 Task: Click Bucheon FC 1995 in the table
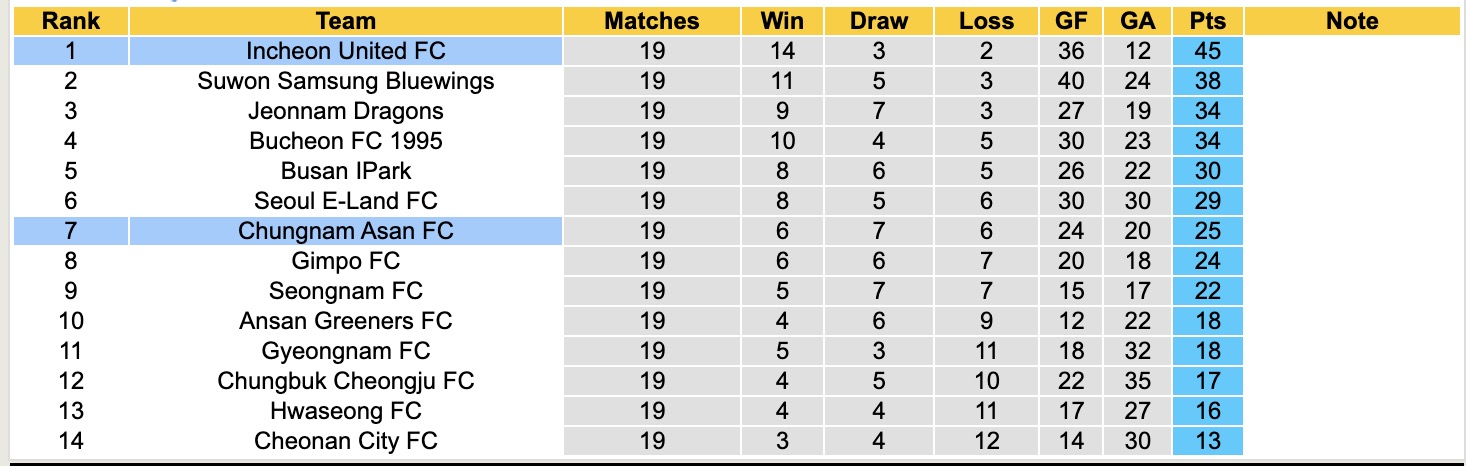[x=346, y=141]
